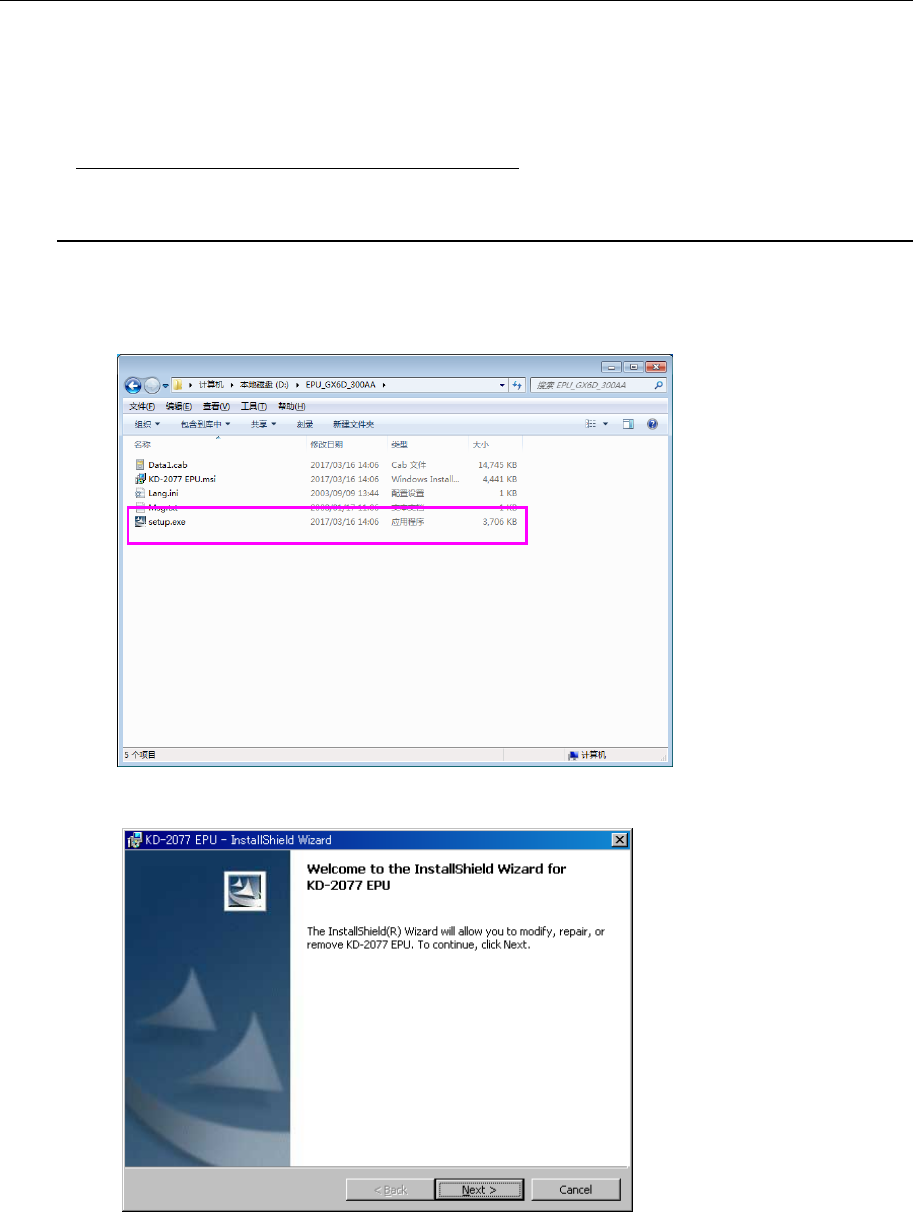Select the setup.exe file icon
Screen dimensions: 913x1212
point(140,521)
